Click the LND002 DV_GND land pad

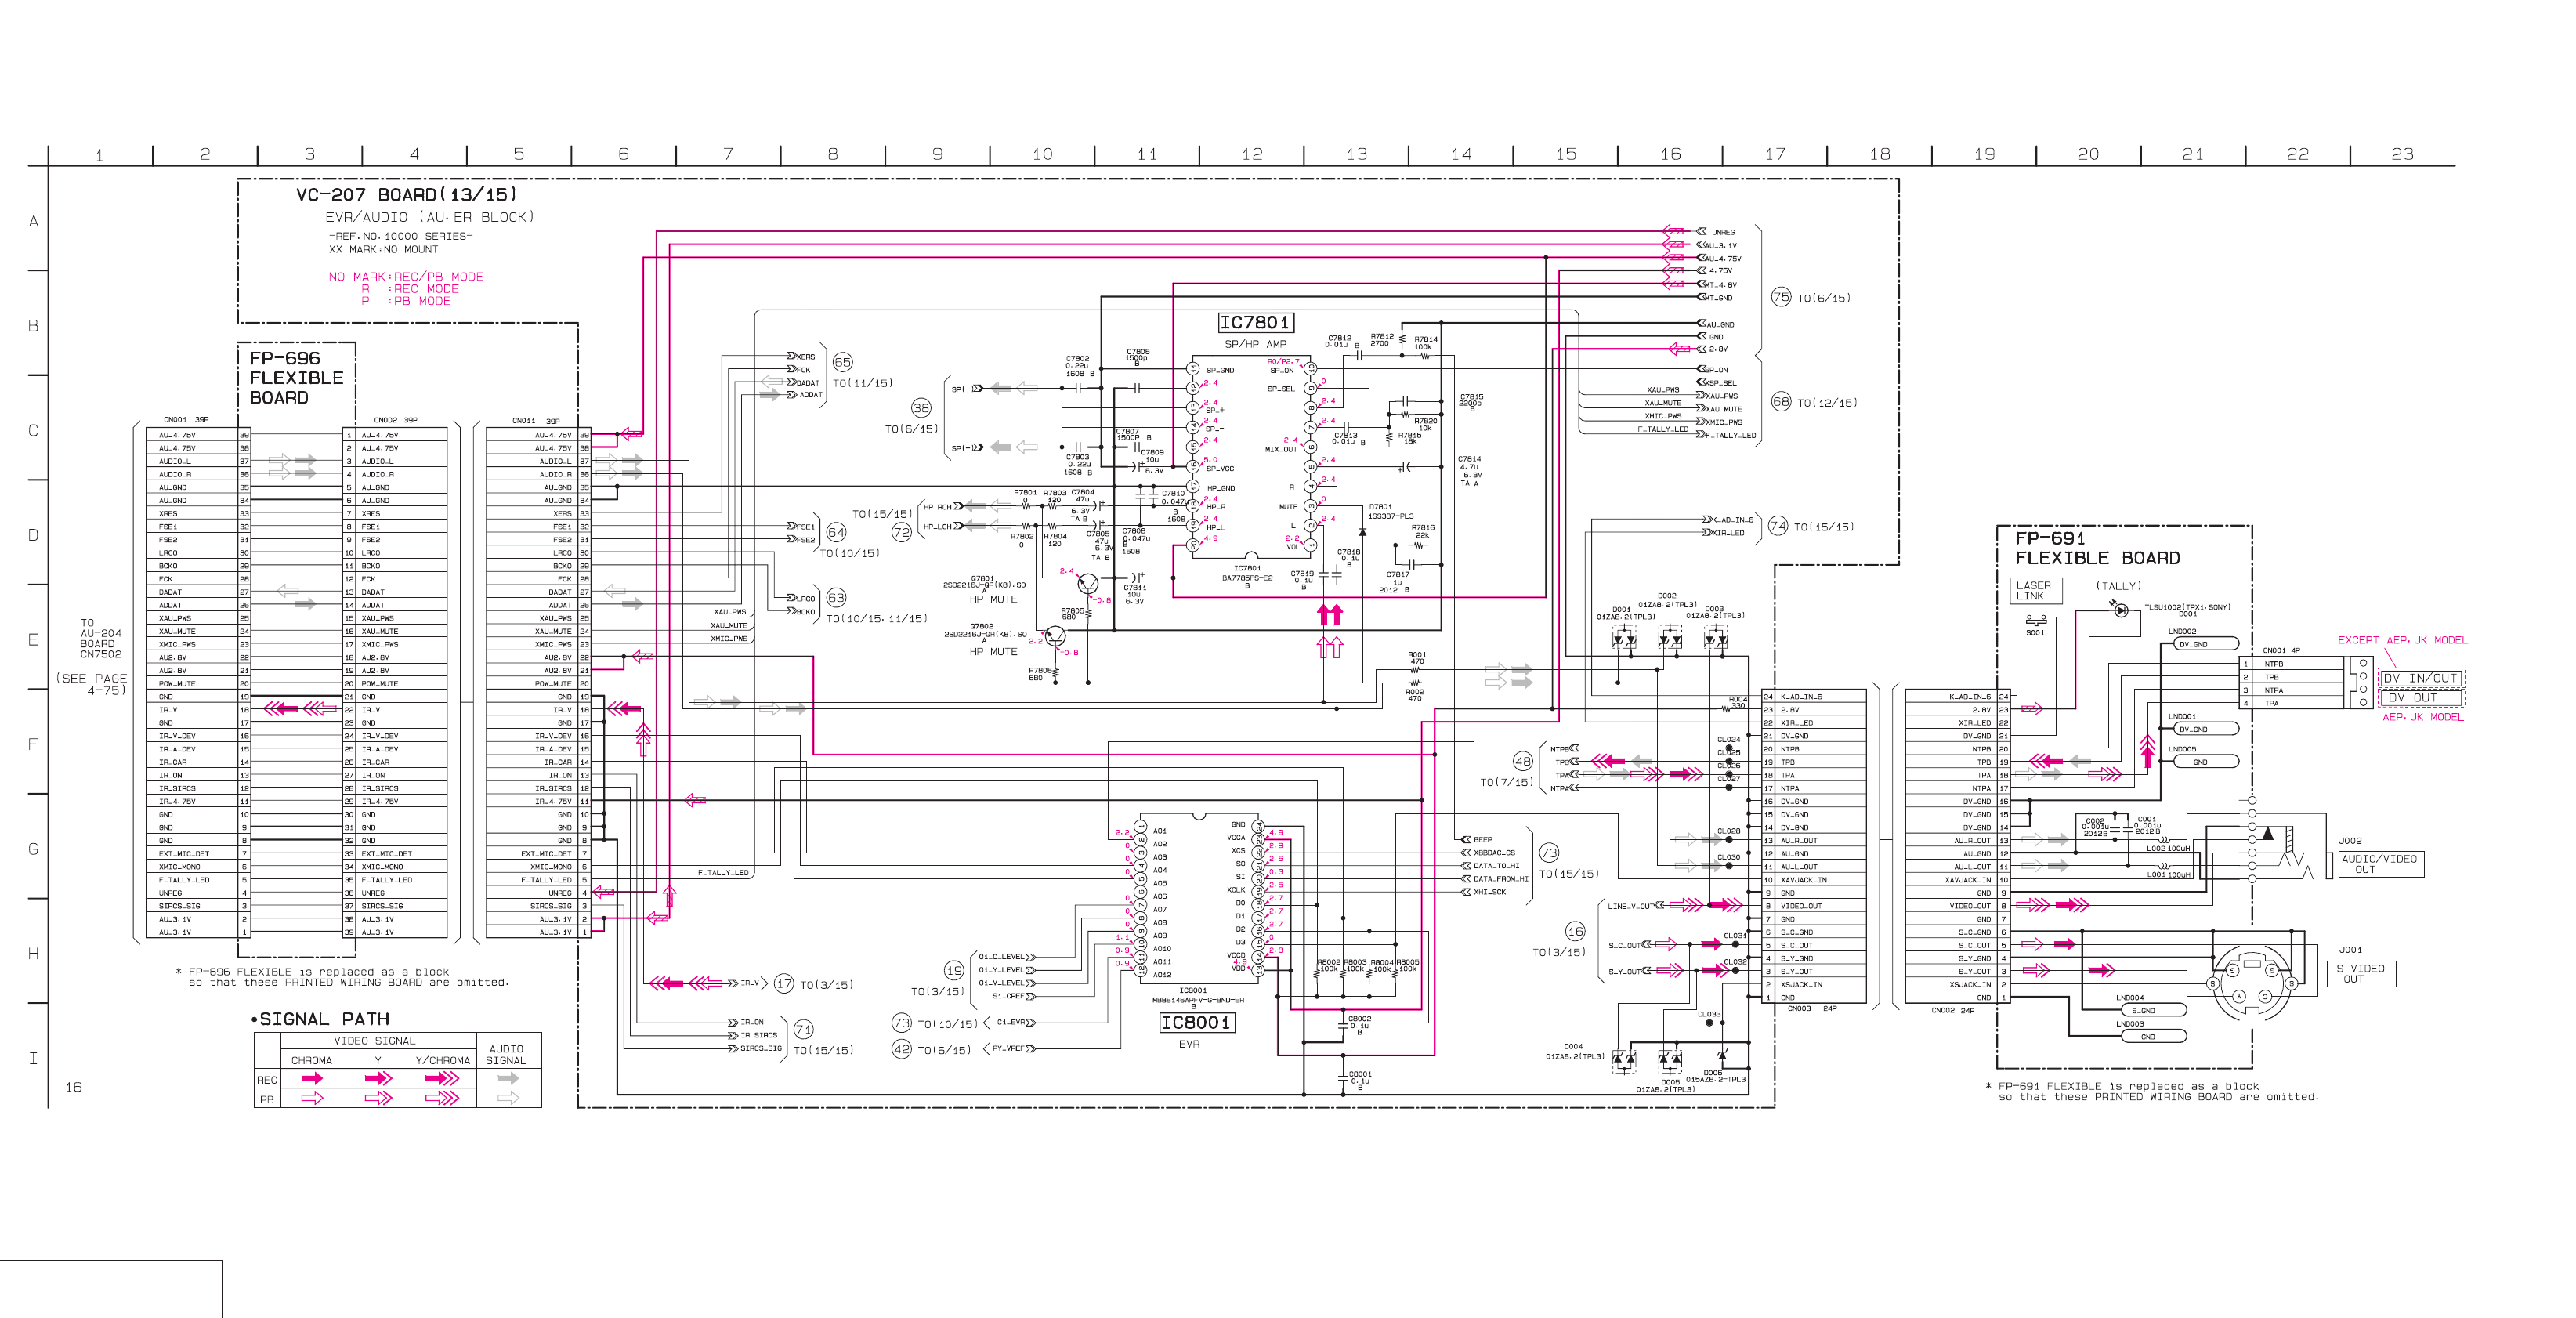[x=2206, y=645]
